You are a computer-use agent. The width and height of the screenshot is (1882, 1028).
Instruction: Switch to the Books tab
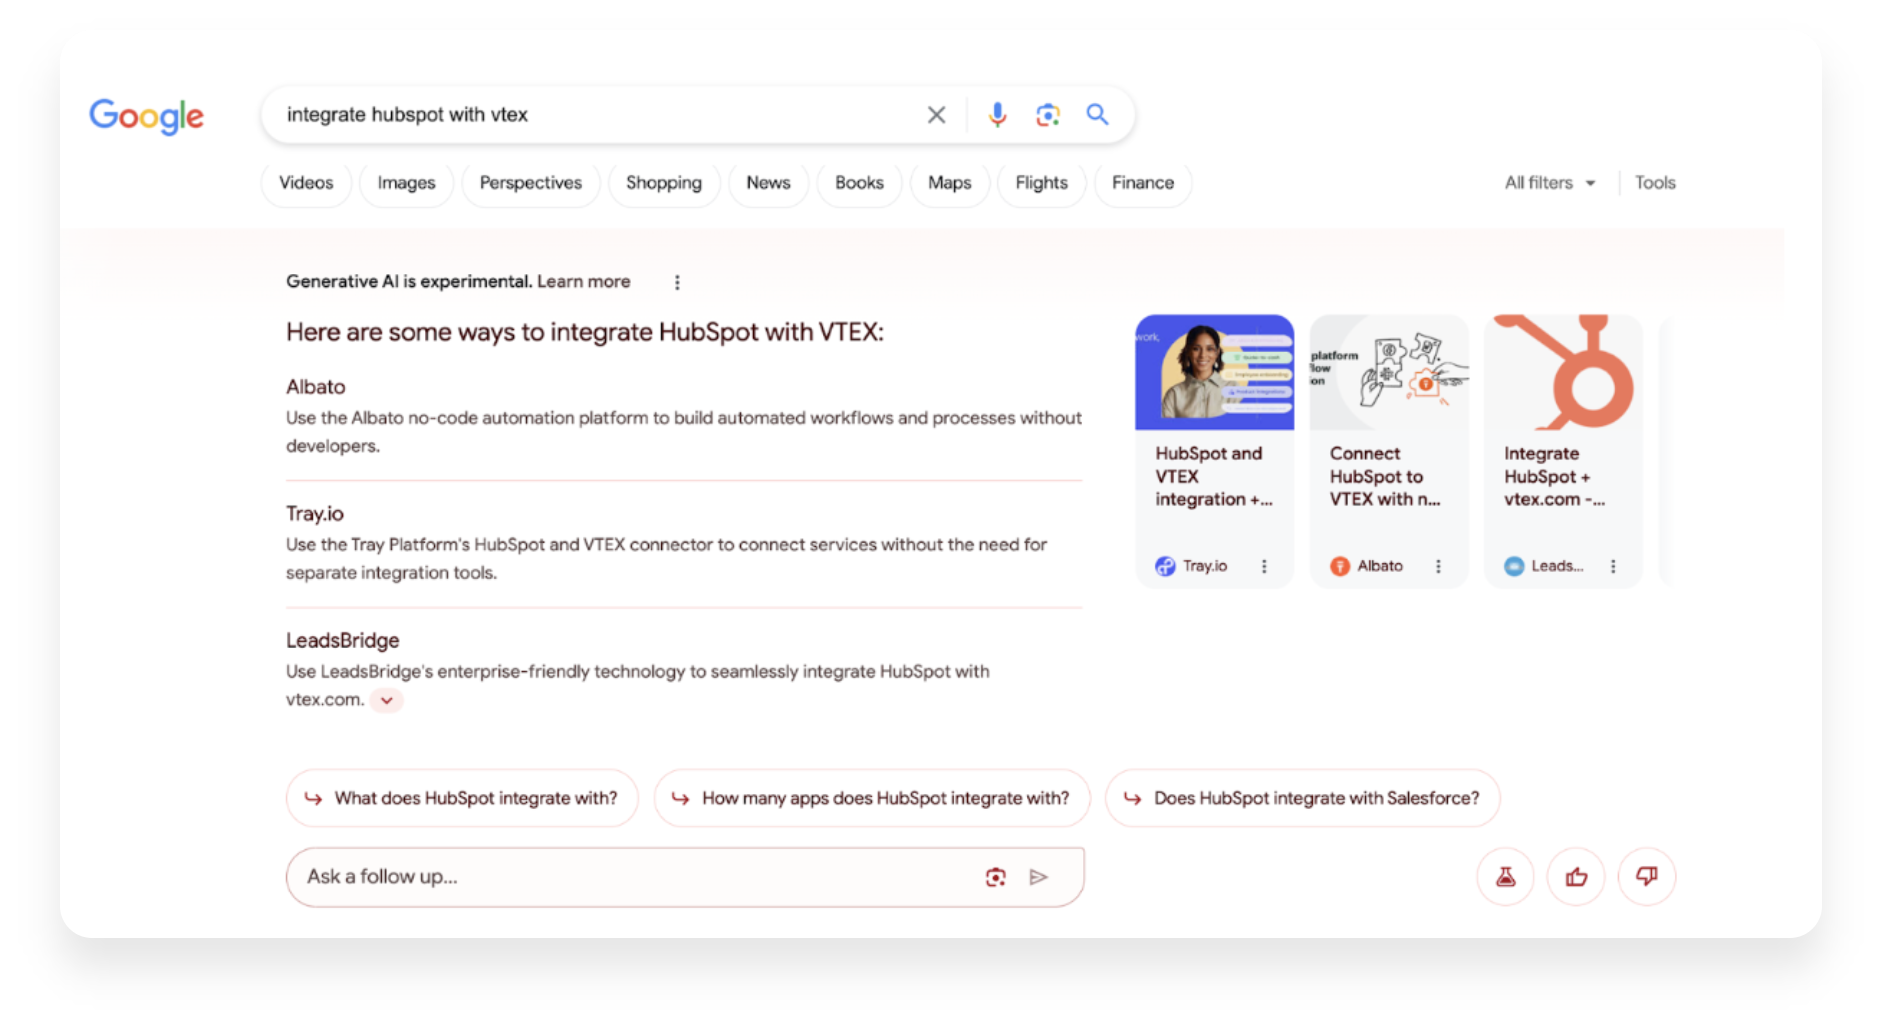click(x=859, y=183)
